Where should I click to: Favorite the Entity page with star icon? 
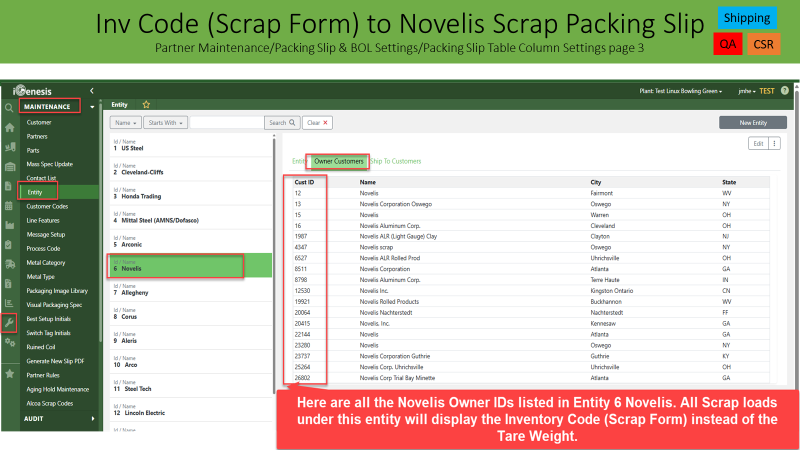[146, 105]
